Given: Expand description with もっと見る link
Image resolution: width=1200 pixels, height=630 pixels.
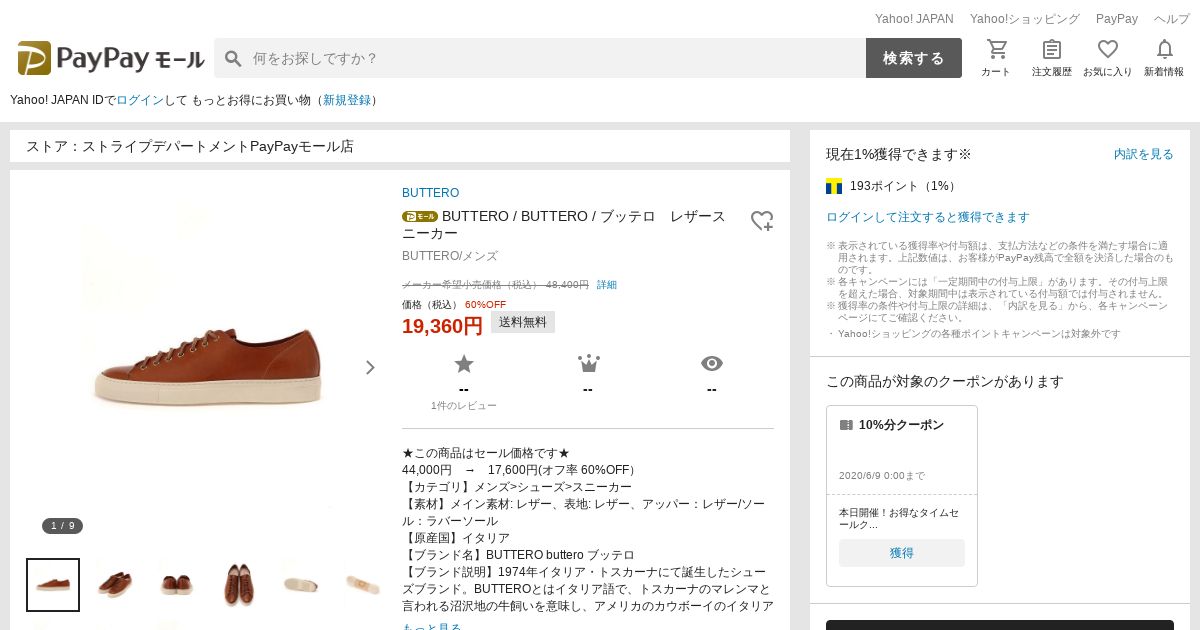Looking at the screenshot, I should pyautogui.click(x=432, y=627).
